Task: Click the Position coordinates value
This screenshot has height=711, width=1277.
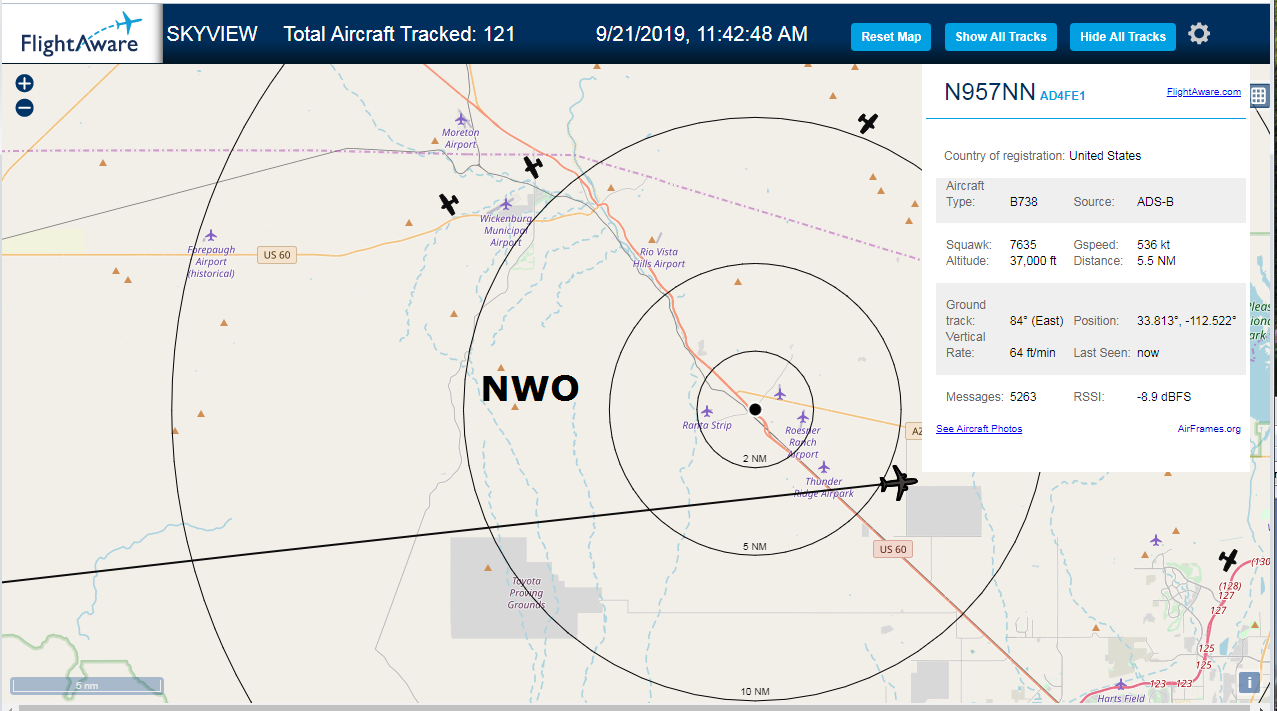Action: [x=1186, y=321]
